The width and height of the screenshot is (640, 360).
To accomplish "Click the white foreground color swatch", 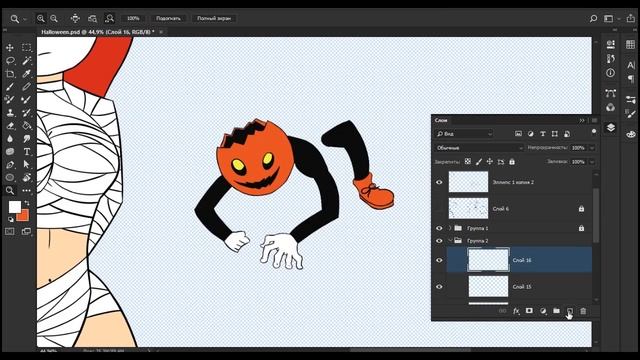I will pos(15,207).
